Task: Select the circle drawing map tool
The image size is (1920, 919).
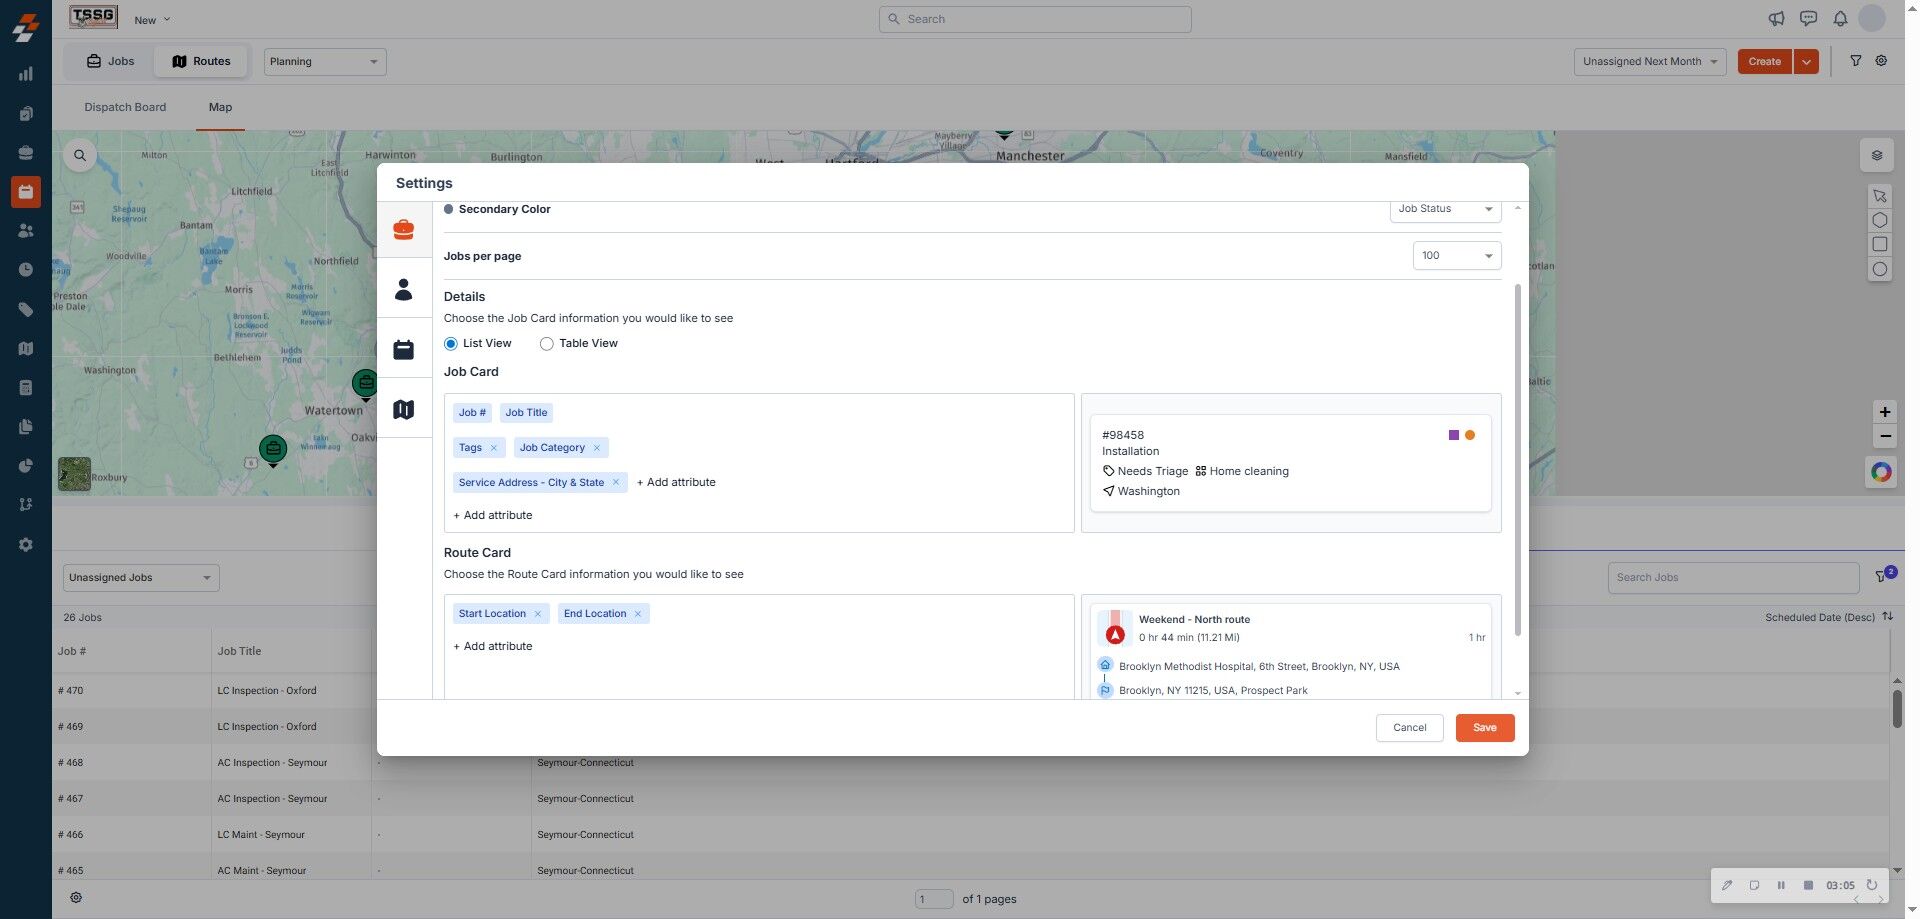Action: click(1880, 269)
